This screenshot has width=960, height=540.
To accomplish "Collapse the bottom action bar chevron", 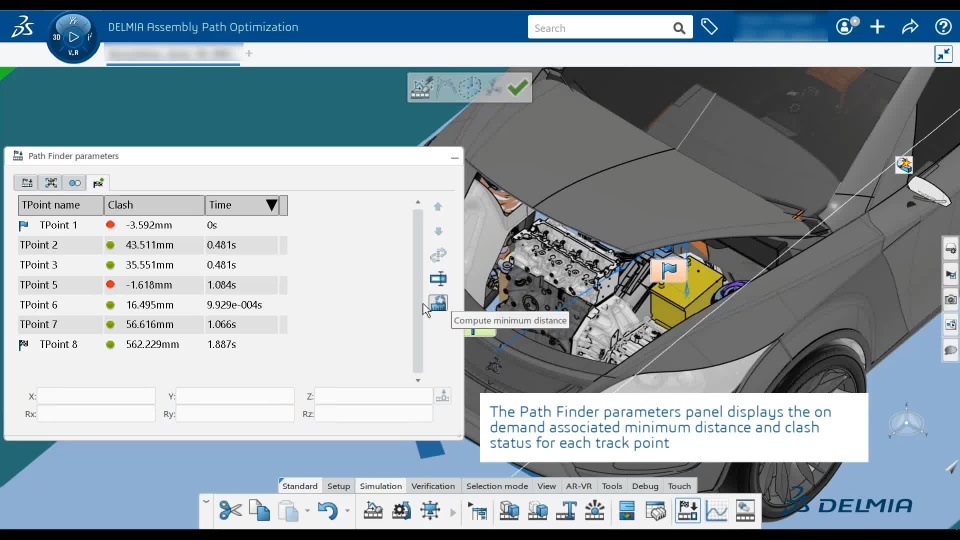I will click(x=206, y=502).
